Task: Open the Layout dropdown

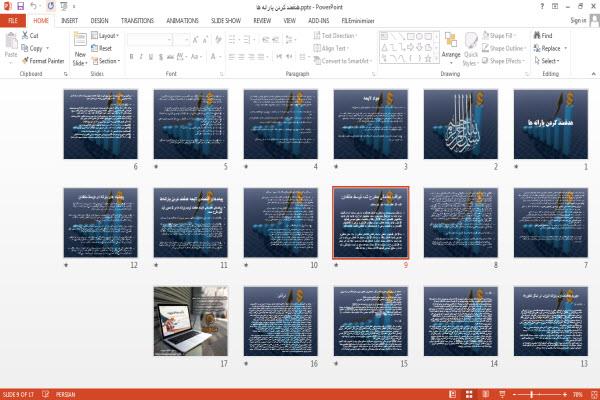Action: coord(105,36)
